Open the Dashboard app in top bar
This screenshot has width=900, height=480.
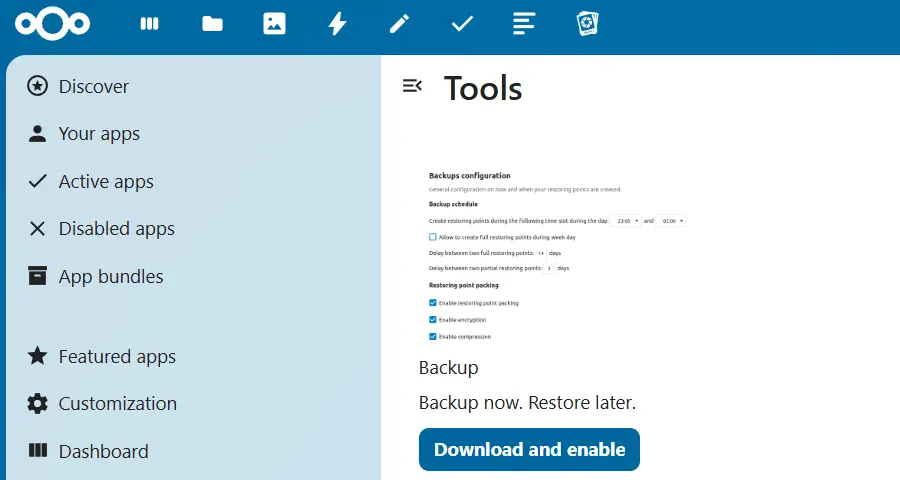pyautogui.click(x=150, y=24)
